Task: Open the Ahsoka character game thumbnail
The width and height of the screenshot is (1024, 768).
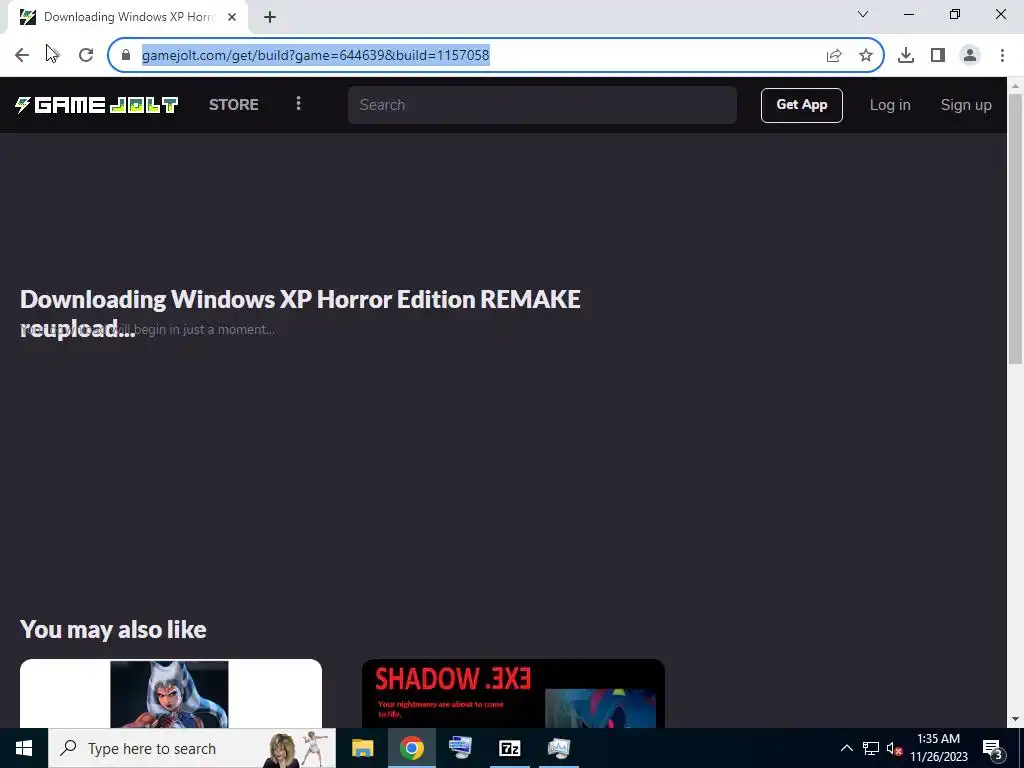Action: click(170, 694)
